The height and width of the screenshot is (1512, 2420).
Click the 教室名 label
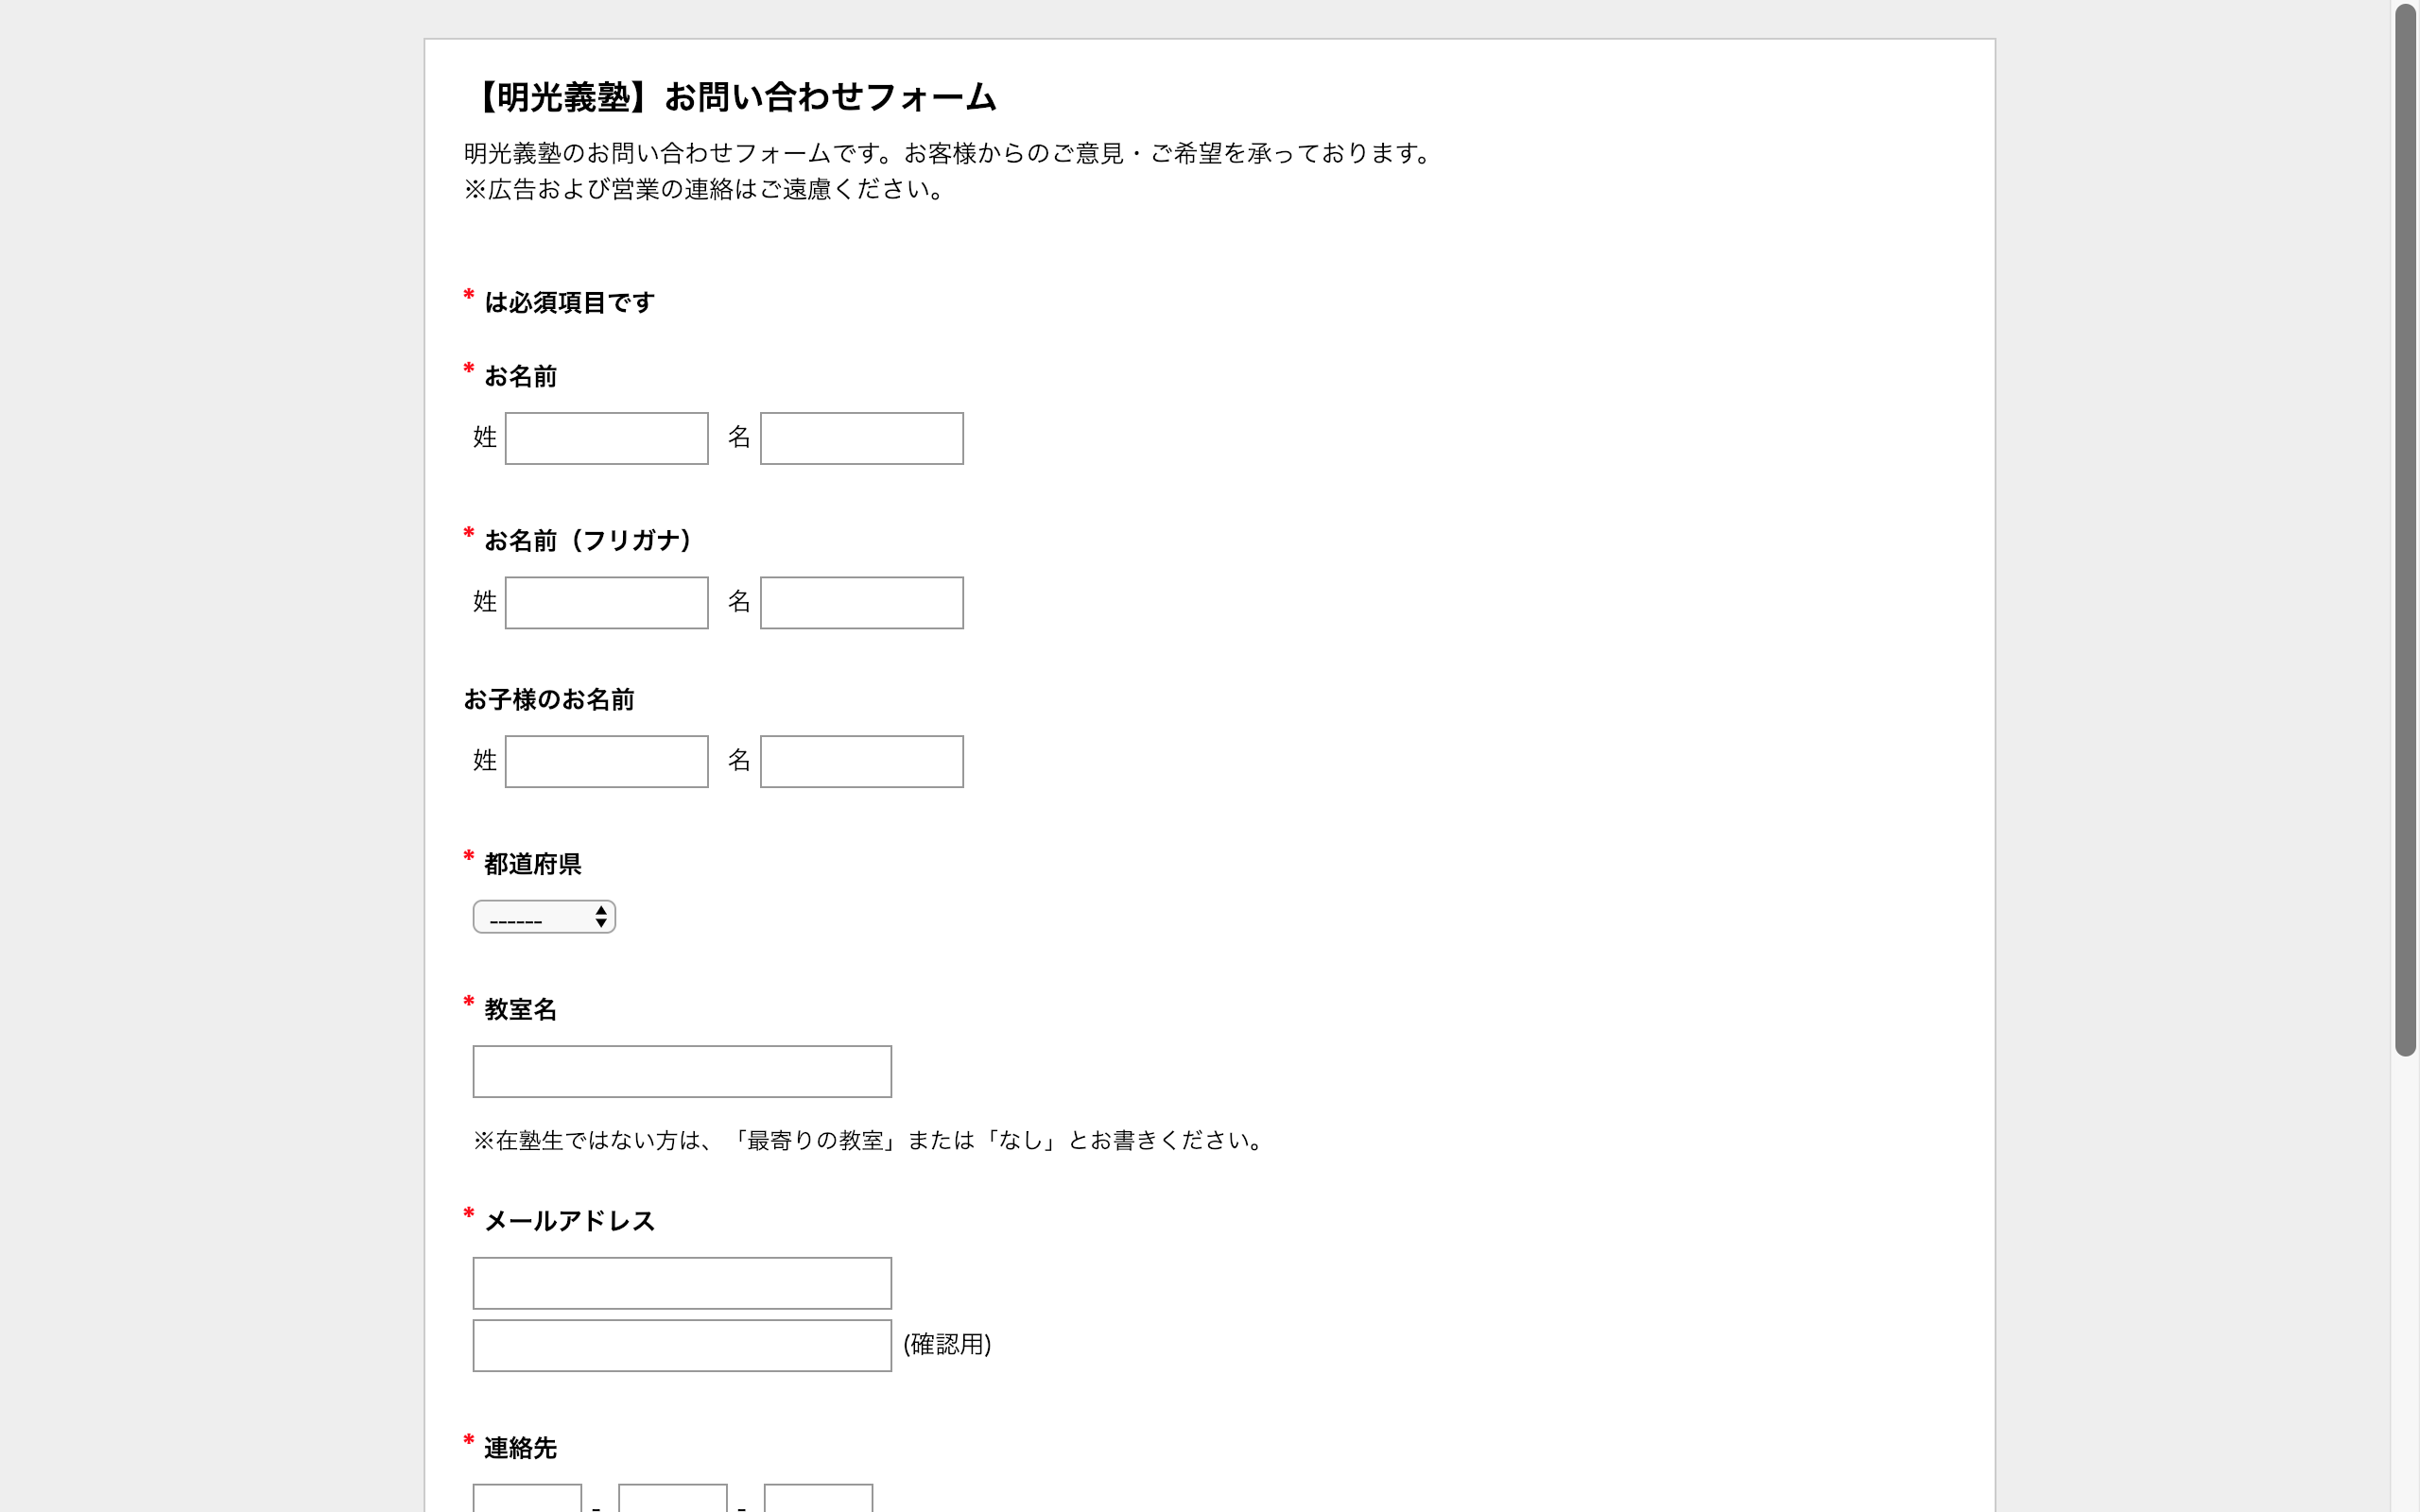[520, 1009]
